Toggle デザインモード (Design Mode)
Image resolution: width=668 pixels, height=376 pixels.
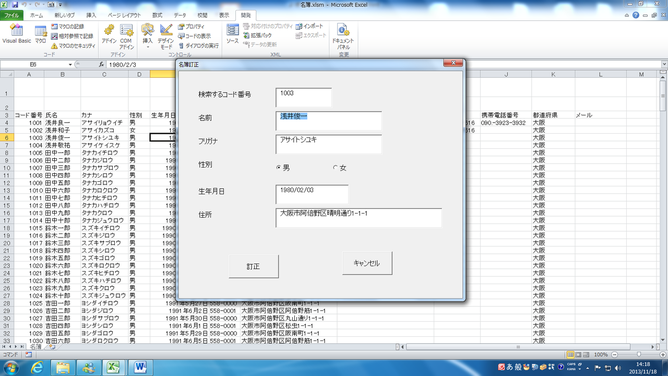tap(165, 36)
